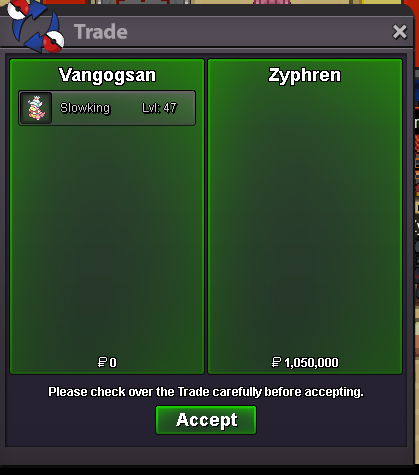Click the Vangogsan player name header
Screen dimensions: 419x475
(107, 75)
